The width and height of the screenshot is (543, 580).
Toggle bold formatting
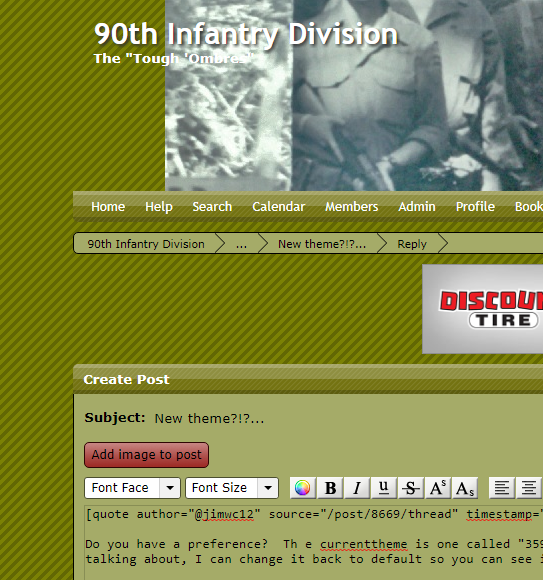click(330, 488)
